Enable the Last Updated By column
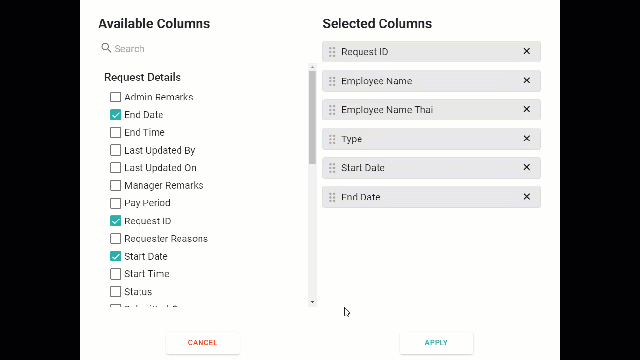The width and height of the screenshot is (640, 360). click(x=116, y=150)
